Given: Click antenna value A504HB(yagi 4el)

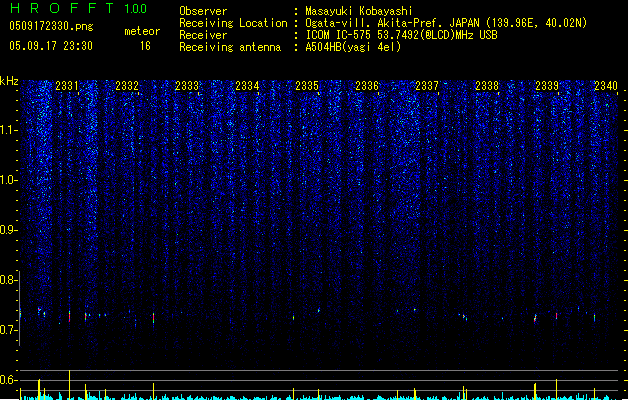Looking at the screenshot, I should pos(353,47).
